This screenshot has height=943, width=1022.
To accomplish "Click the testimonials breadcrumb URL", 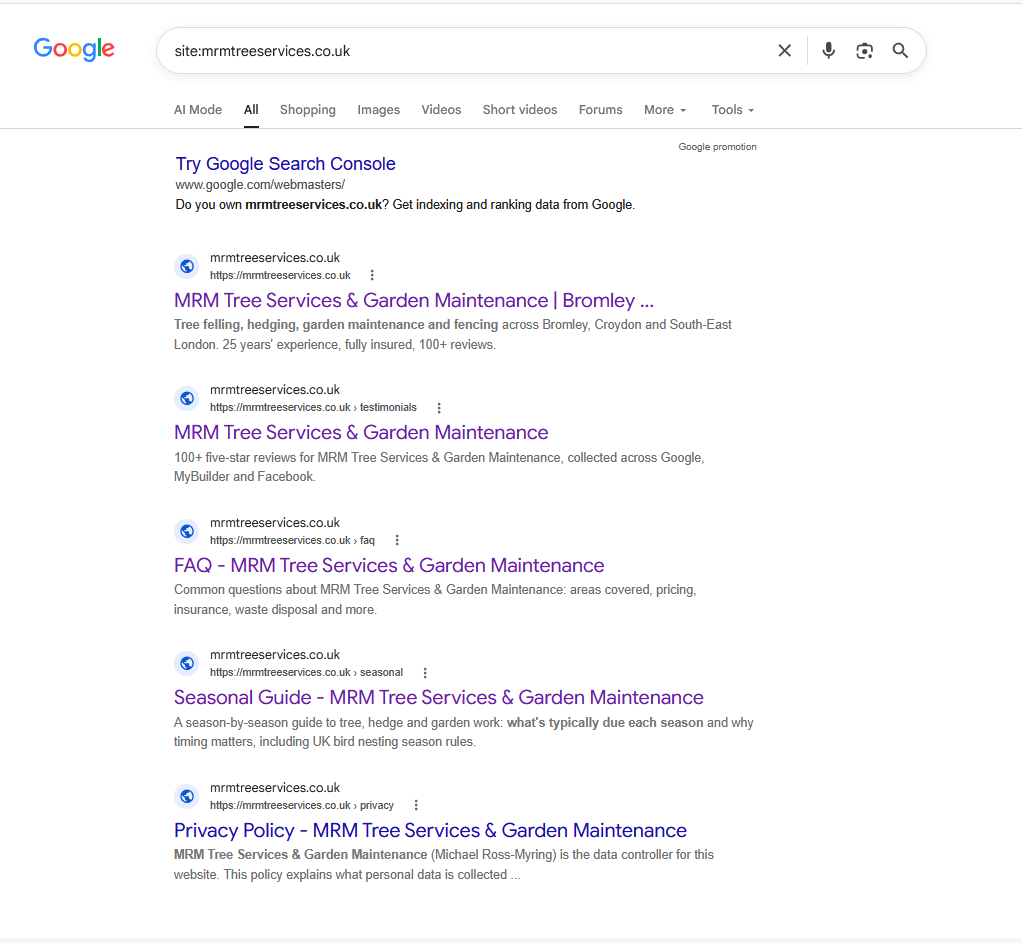I will [x=314, y=407].
